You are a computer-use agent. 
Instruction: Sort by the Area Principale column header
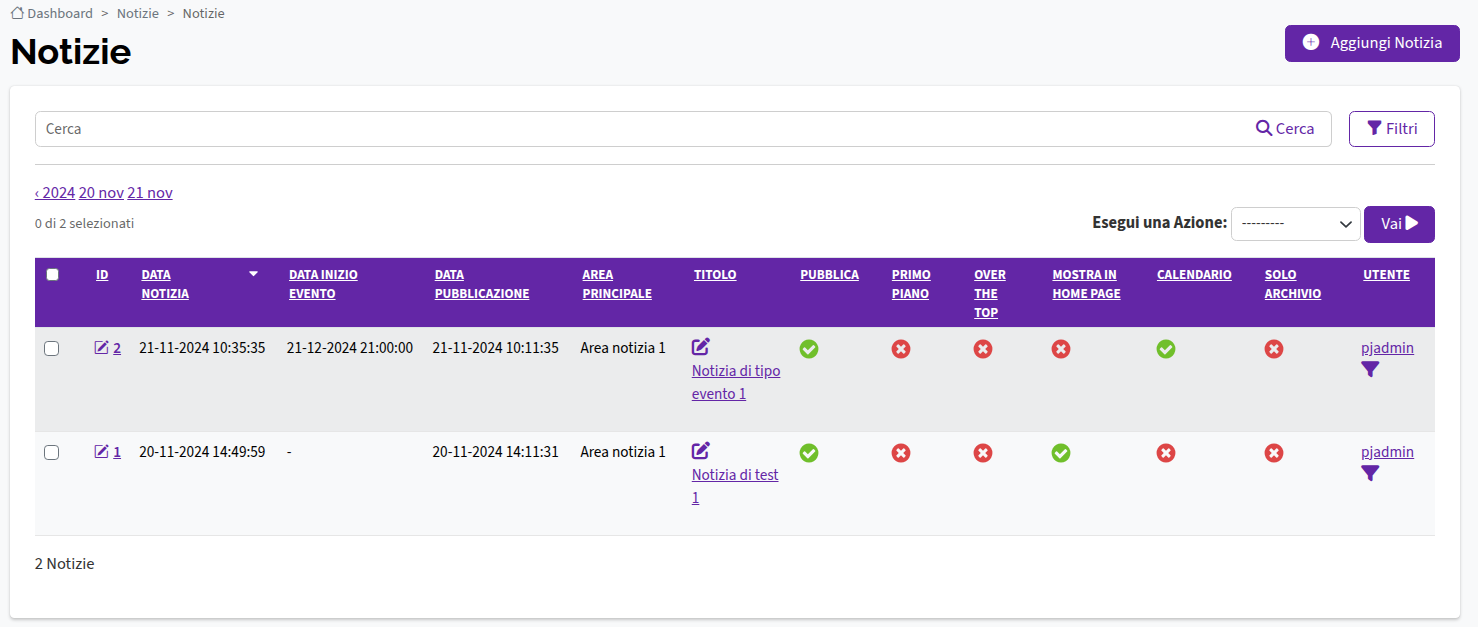click(617, 284)
